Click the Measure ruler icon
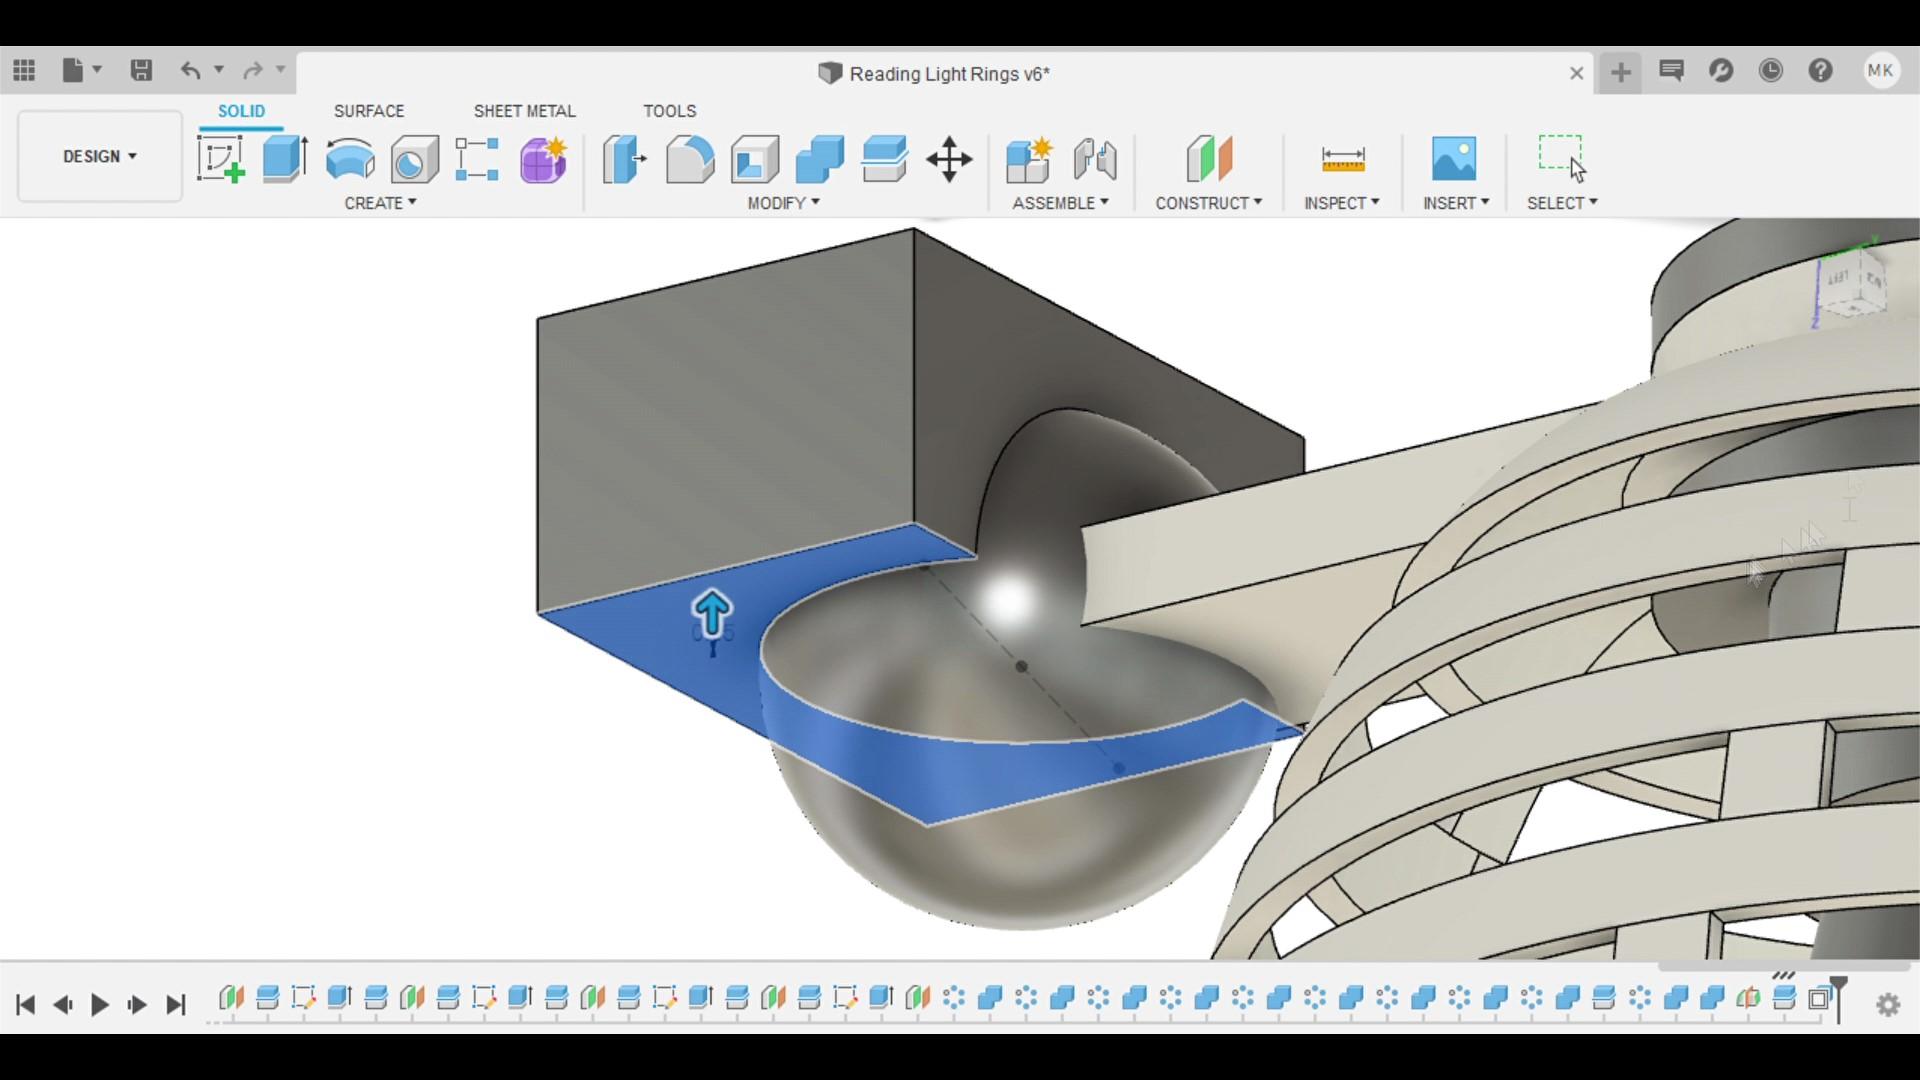The width and height of the screenshot is (1920, 1080). [x=1342, y=159]
